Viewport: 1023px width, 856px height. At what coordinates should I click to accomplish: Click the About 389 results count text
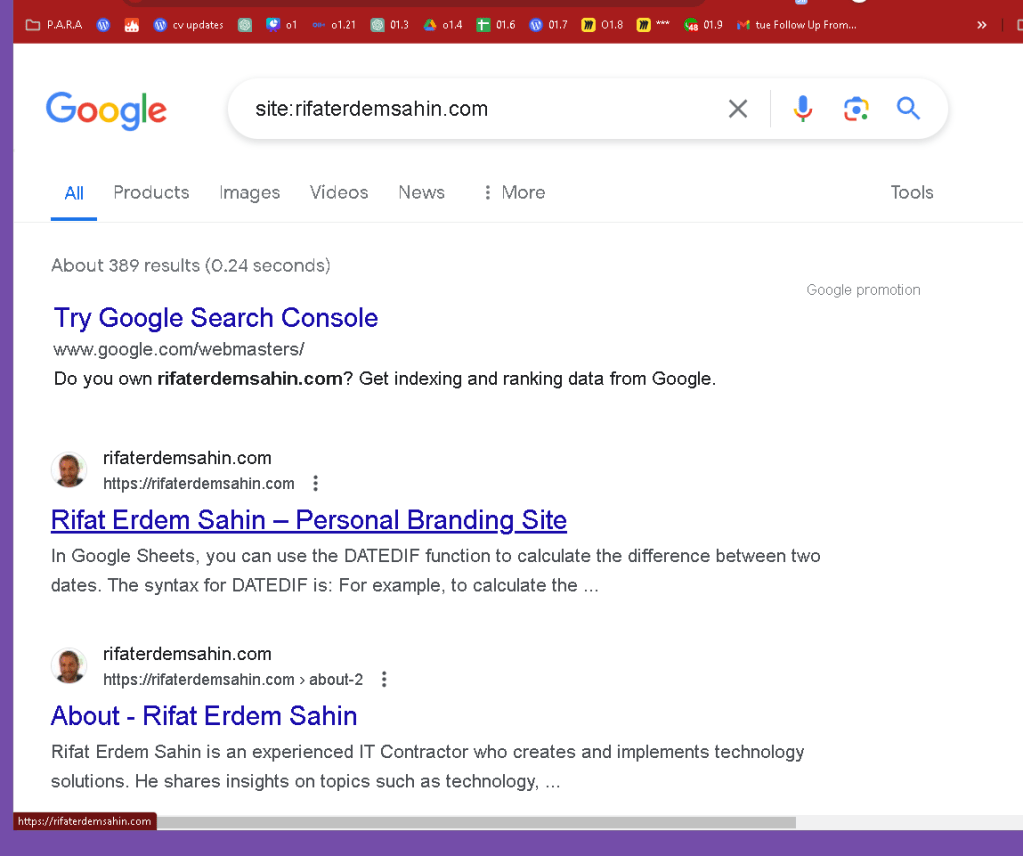(191, 266)
